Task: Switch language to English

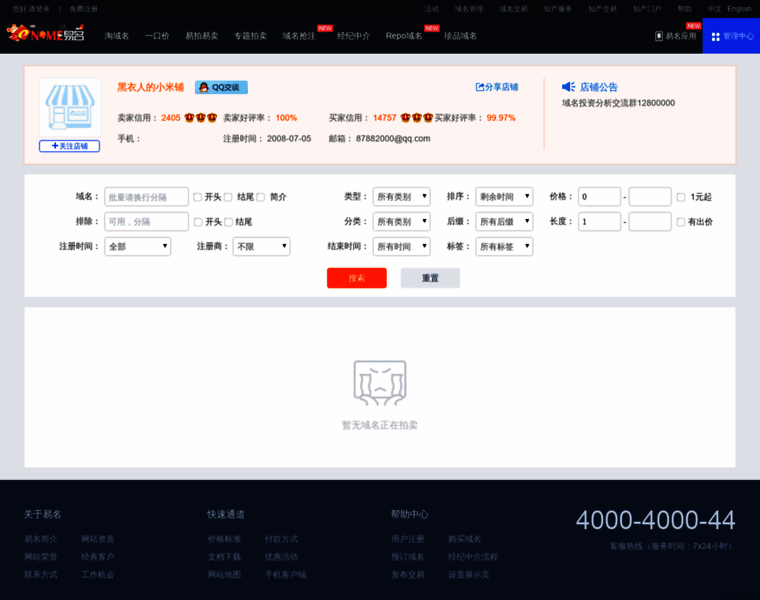Action: [739, 9]
